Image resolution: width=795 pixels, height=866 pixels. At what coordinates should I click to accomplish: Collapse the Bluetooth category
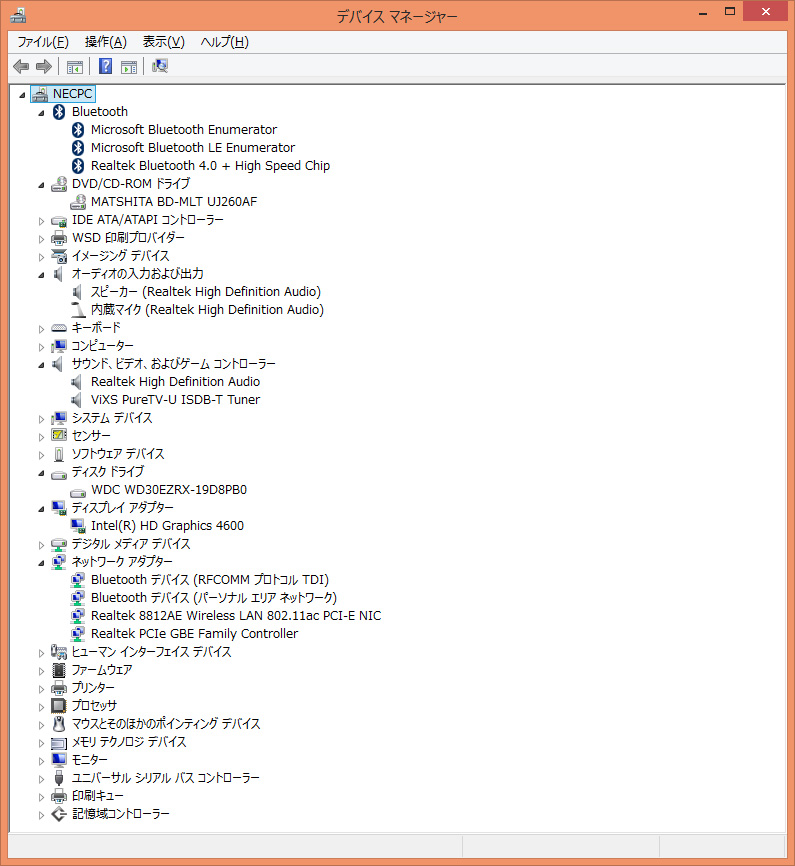(x=42, y=112)
